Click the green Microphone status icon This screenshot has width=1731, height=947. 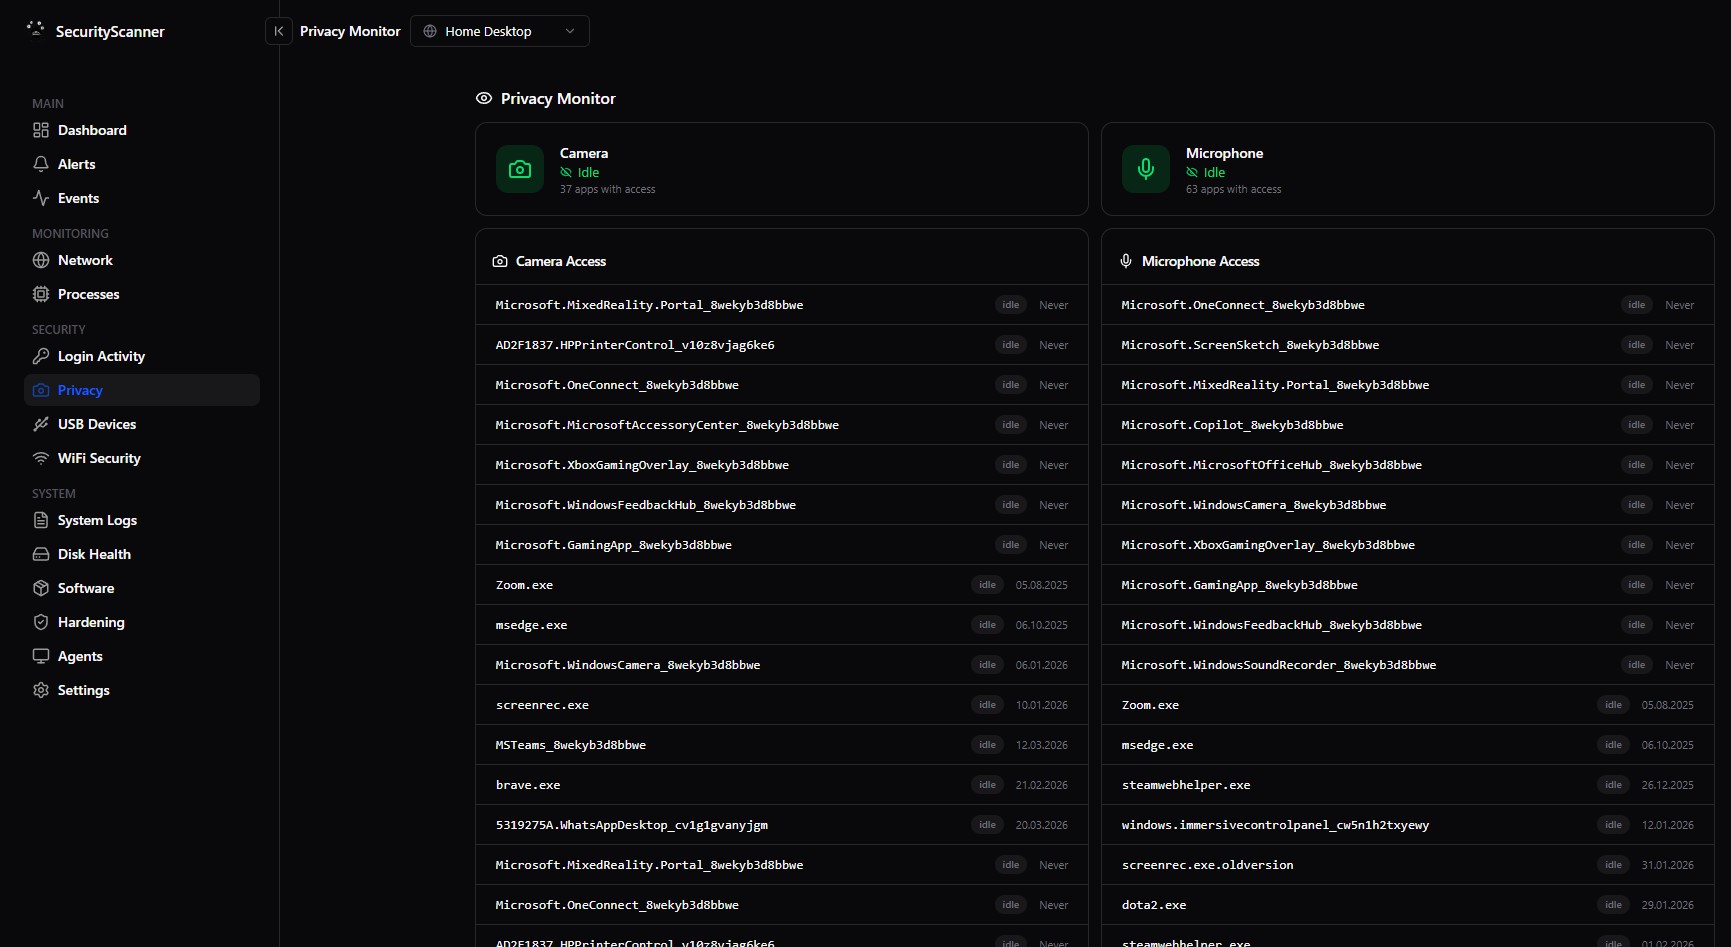coord(1146,169)
